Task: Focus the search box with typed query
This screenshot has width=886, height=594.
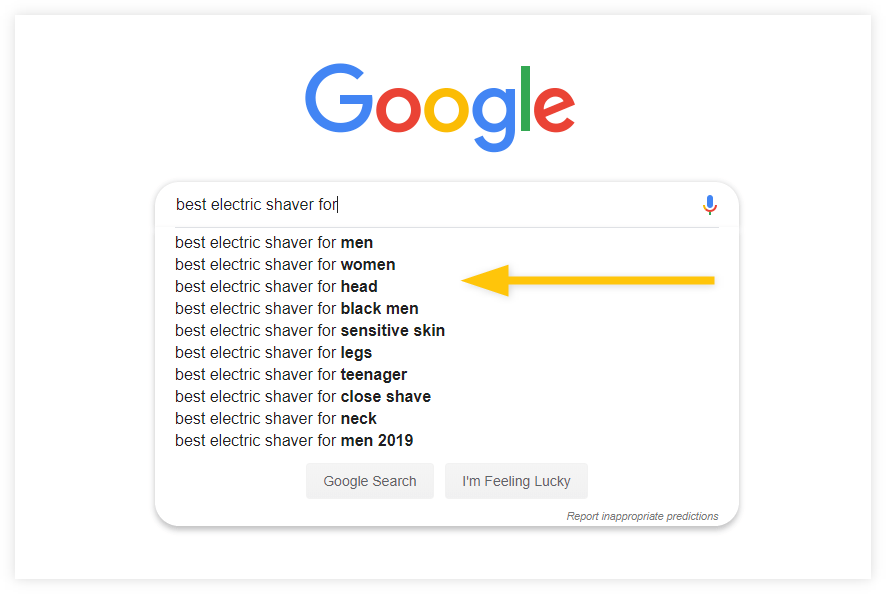Action: 430,205
